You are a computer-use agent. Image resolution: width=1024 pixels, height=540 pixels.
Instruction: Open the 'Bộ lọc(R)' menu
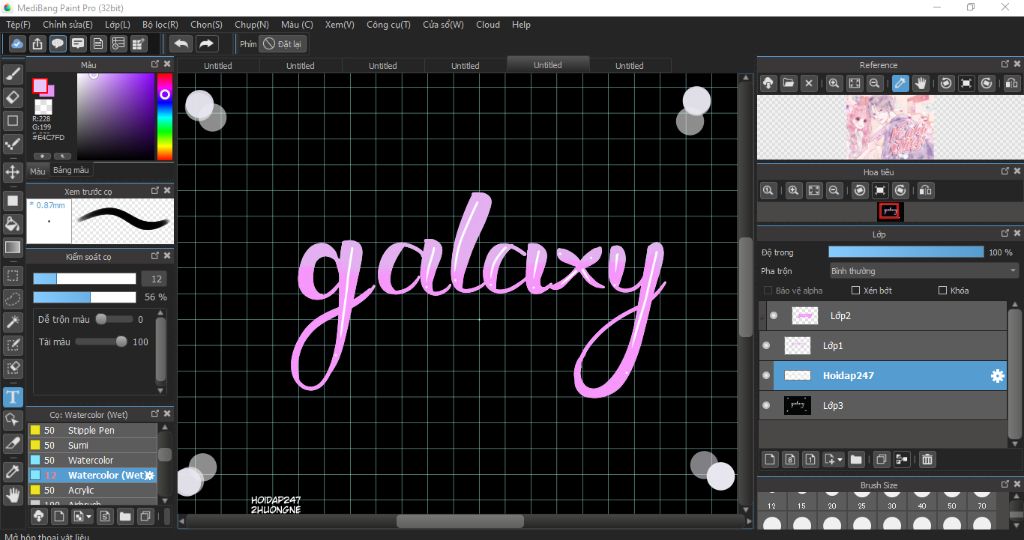160,24
